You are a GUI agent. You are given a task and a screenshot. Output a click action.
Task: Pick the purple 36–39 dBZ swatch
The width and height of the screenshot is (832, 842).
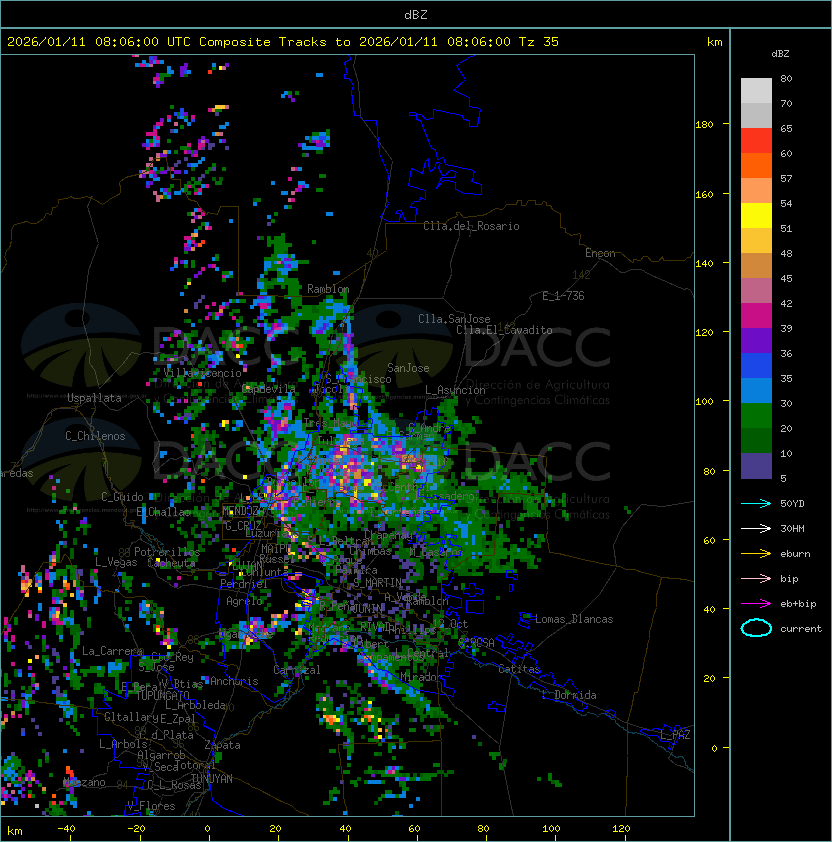756,340
